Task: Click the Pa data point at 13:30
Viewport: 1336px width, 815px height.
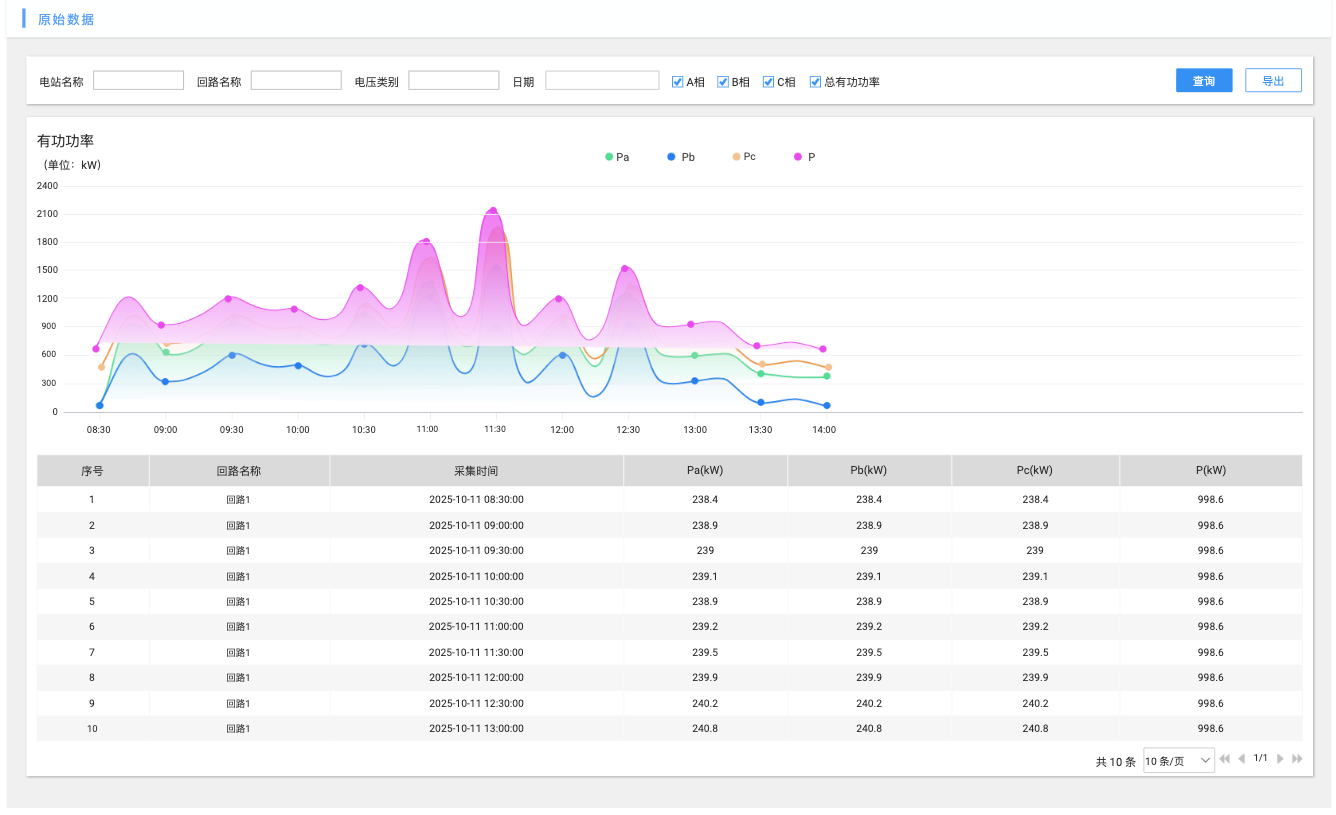Action: pyautogui.click(x=761, y=374)
